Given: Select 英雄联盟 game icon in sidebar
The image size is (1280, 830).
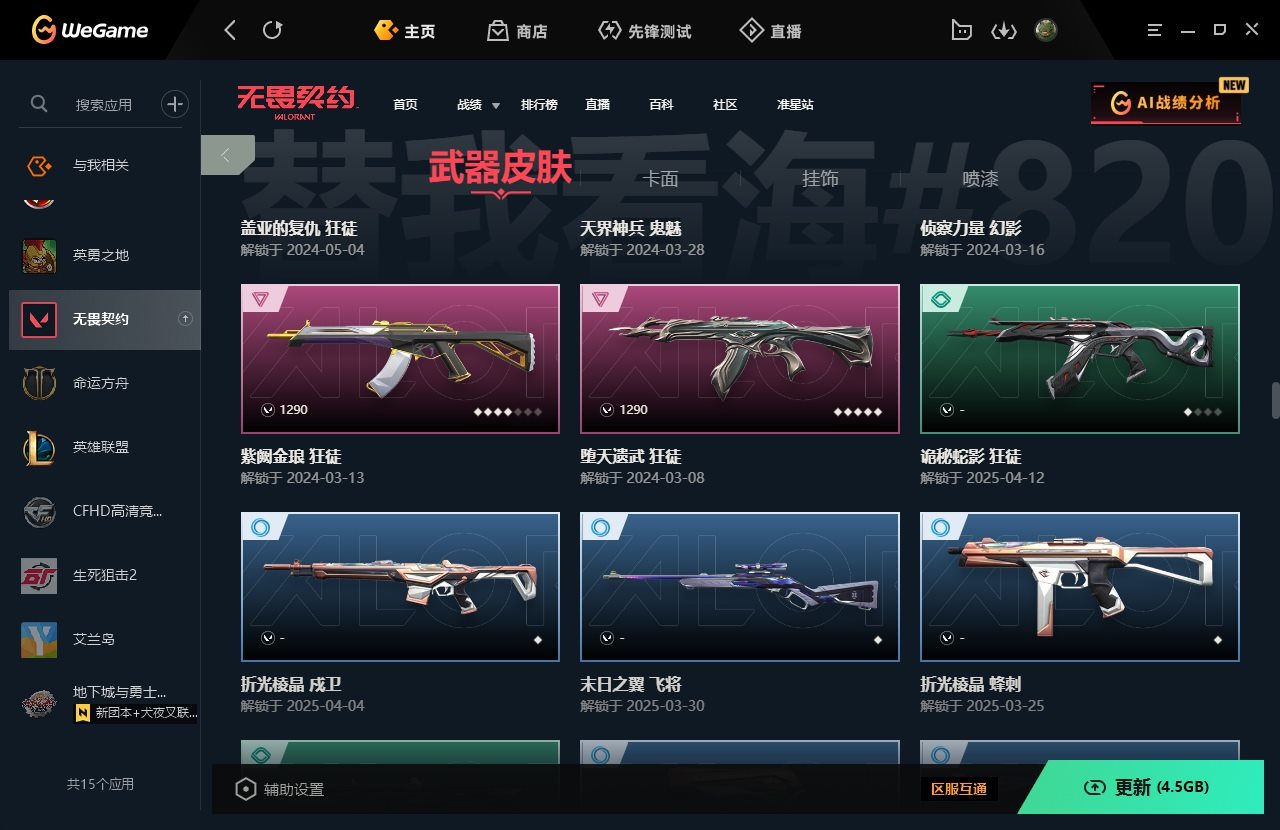Looking at the screenshot, I should pos(39,447).
